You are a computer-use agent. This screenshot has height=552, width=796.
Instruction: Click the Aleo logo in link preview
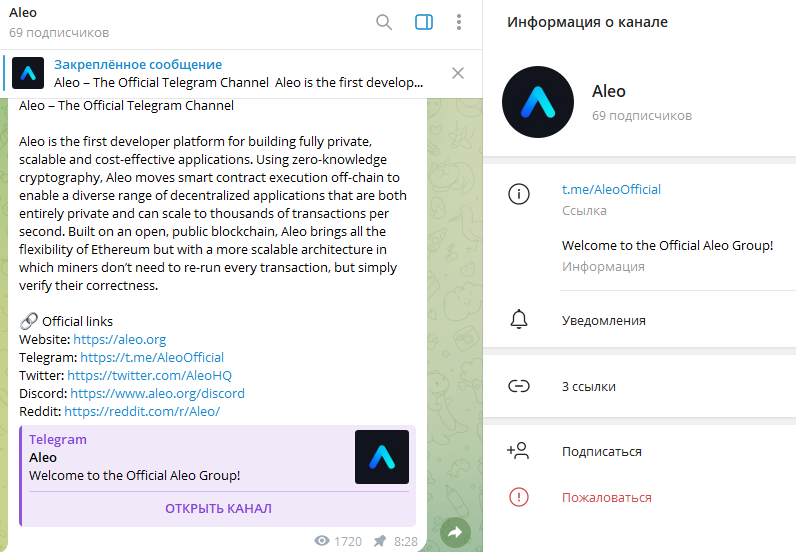click(382, 457)
